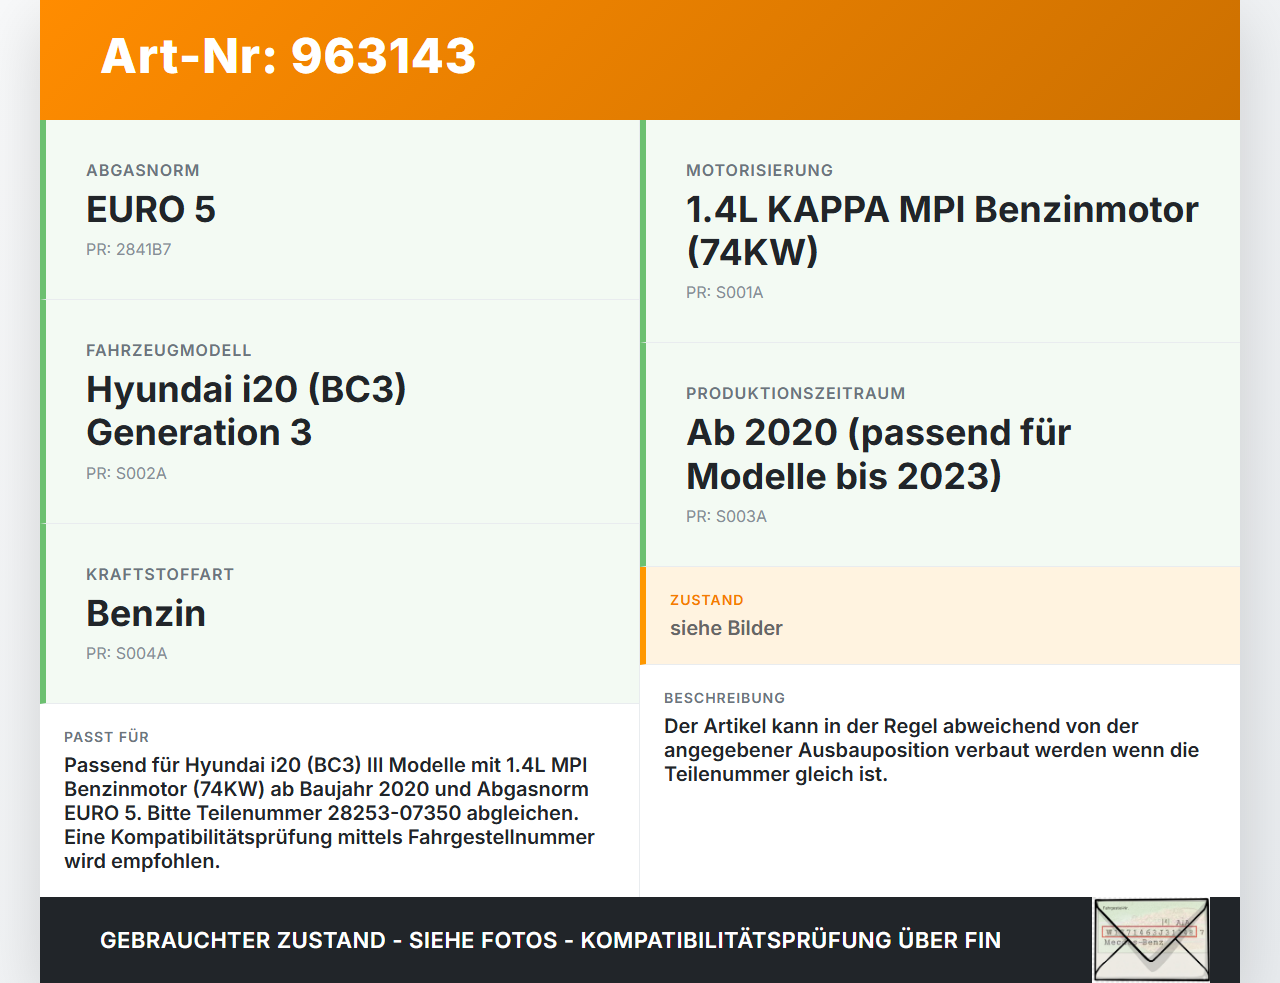This screenshot has width=1280, height=983.
Task: Click the Art-Nr: 963143 header
Action: click(288, 57)
